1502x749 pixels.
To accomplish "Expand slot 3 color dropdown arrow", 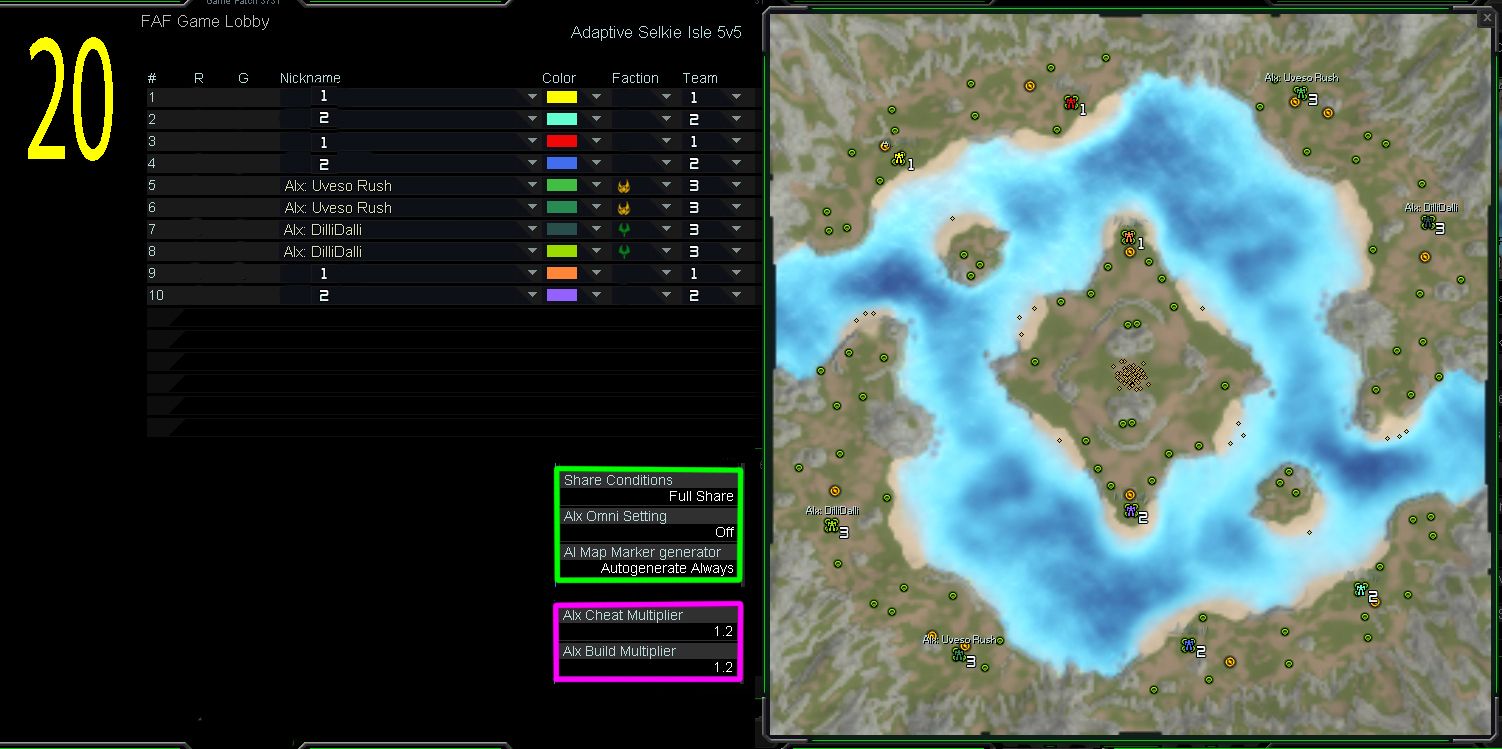I will click(x=596, y=142).
